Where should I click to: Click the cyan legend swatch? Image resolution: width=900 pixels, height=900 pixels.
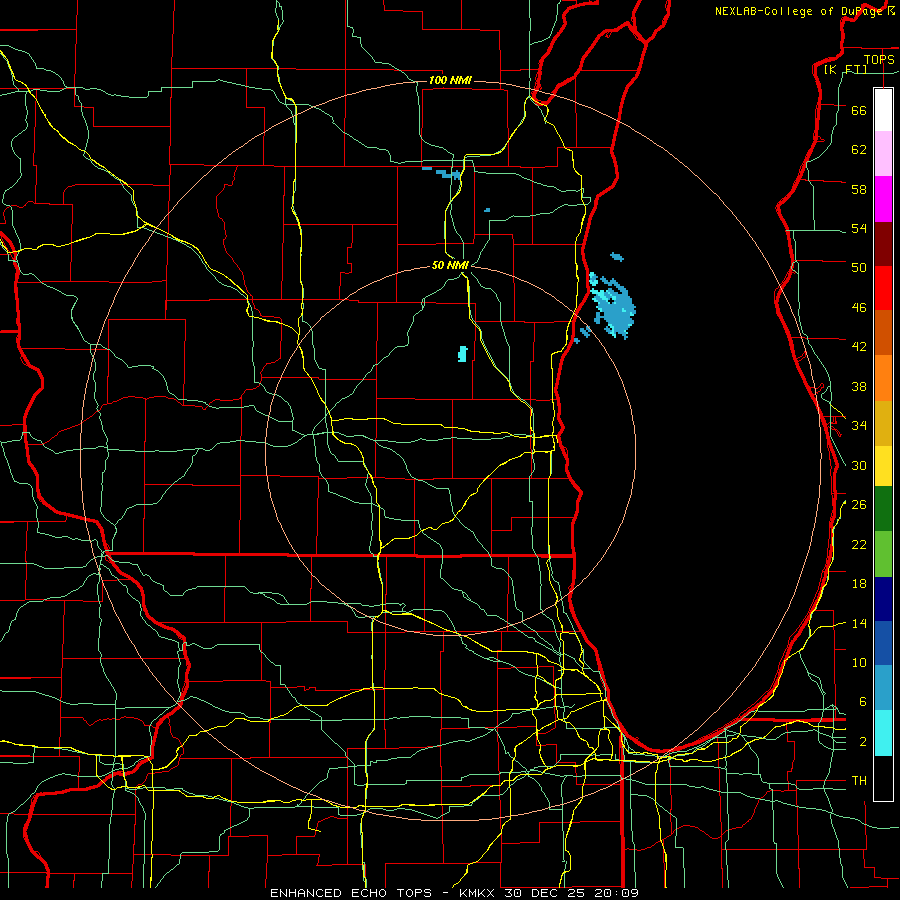[883, 733]
